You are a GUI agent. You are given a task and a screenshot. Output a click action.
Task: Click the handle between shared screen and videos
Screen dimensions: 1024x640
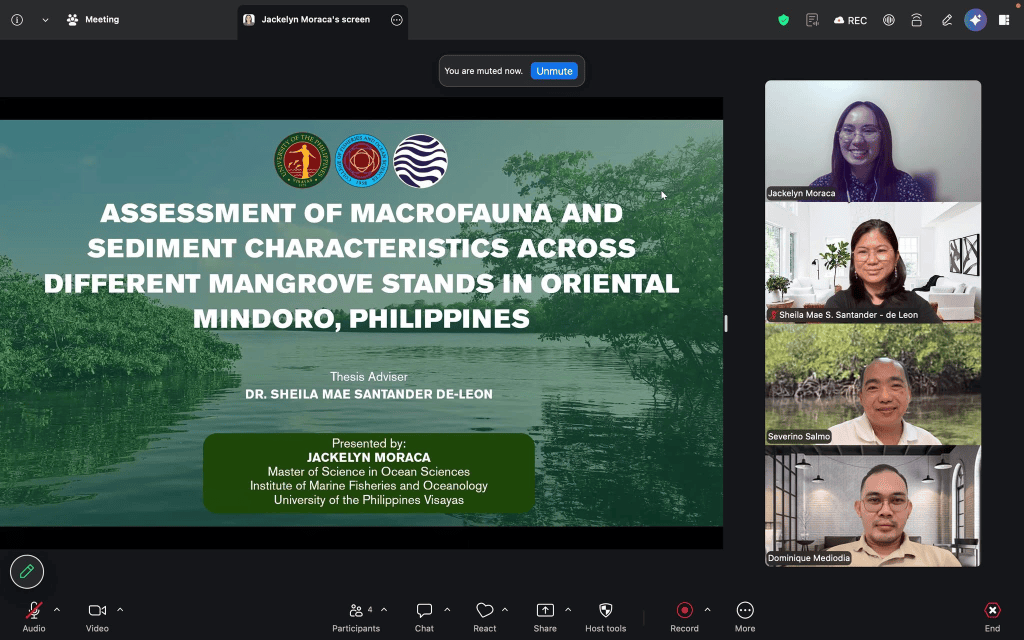pos(726,323)
